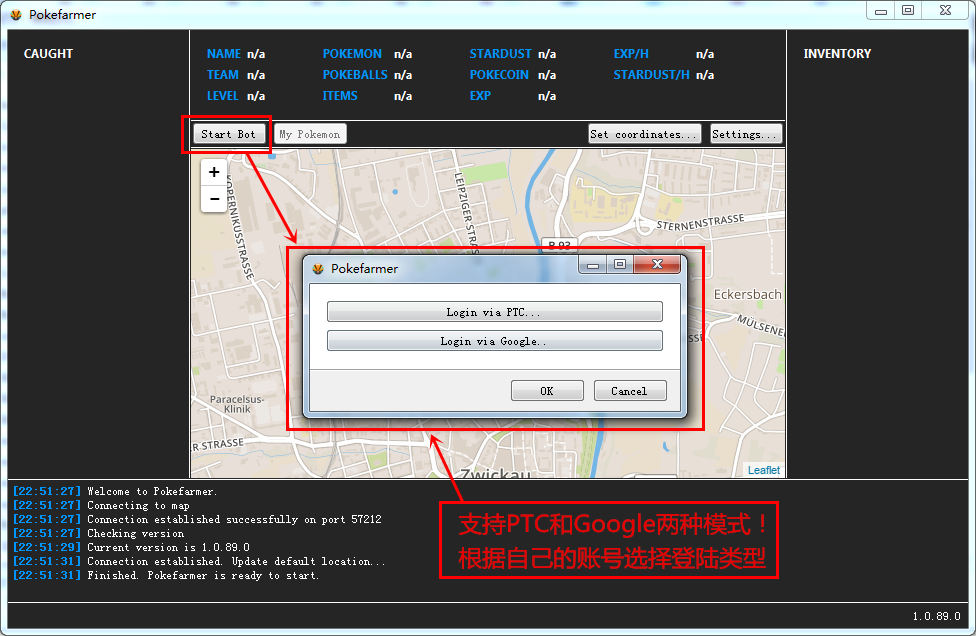
Task: Choose Login via Google
Action: (494, 341)
